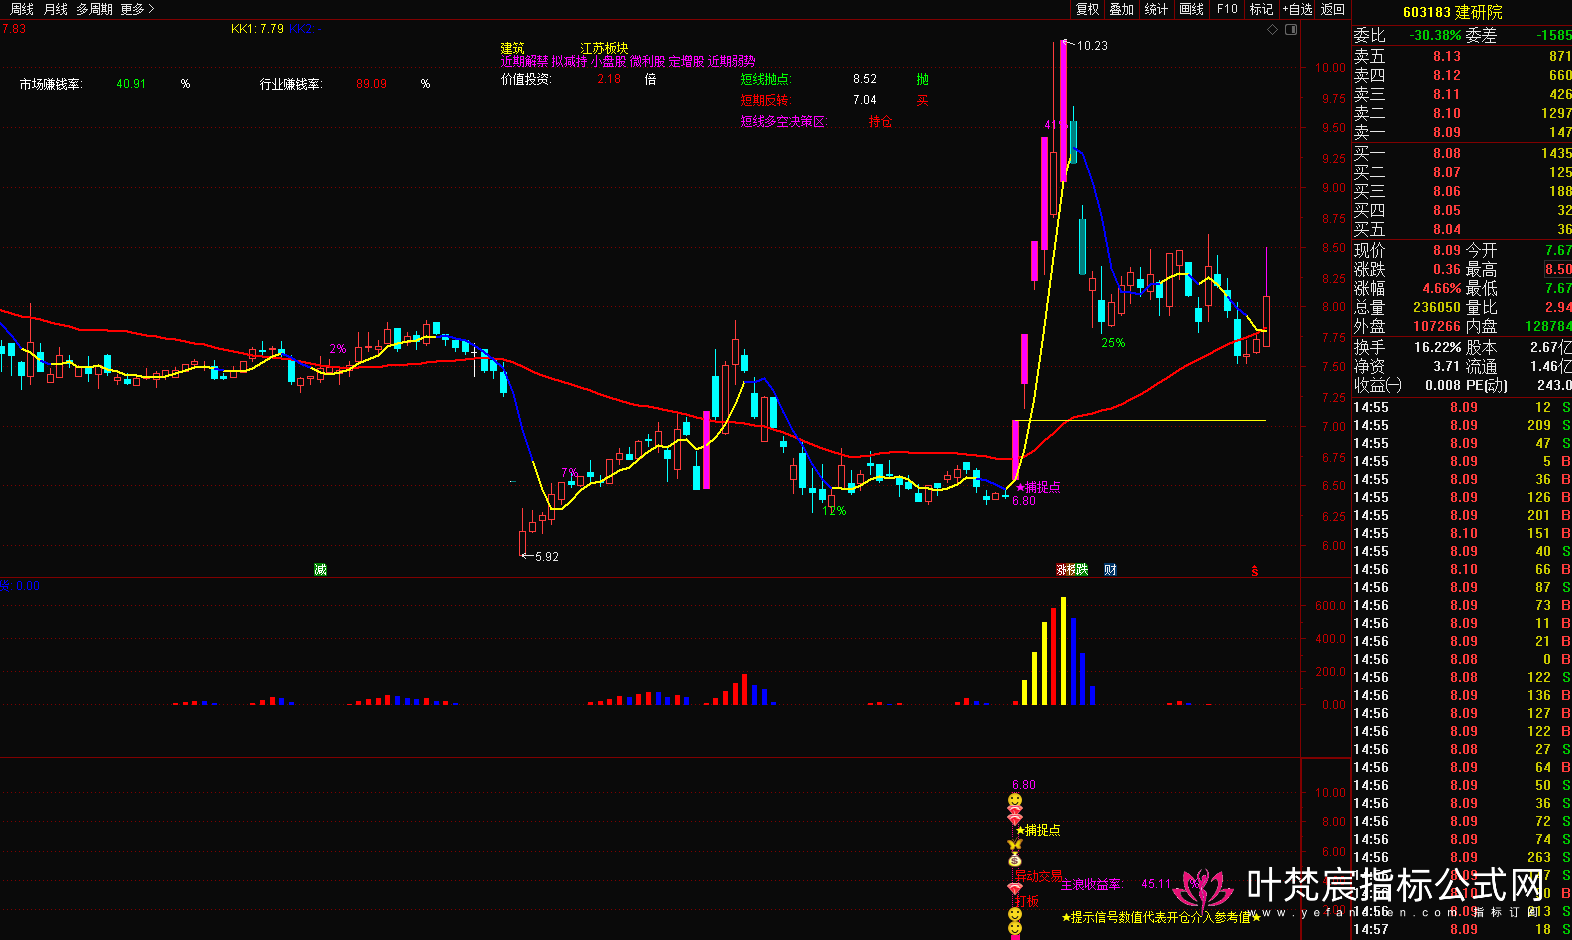Click the 返回 back button
Image resolution: width=1572 pixels, height=940 pixels.
coord(1333,9)
